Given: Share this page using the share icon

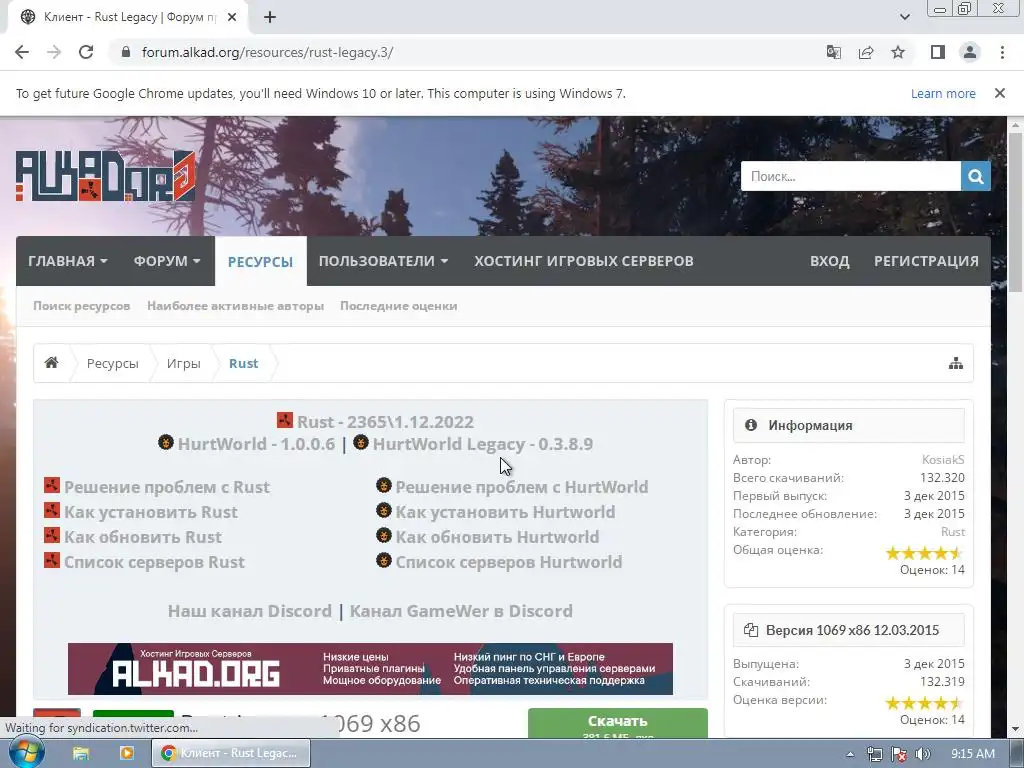Looking at the screenshot, I should [x=866, y=52].
